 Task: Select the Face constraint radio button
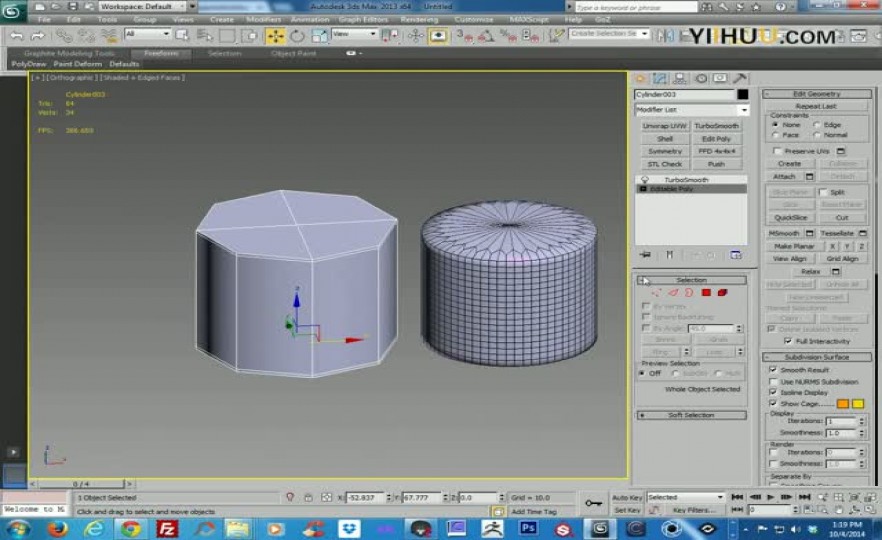coord(776,135)
